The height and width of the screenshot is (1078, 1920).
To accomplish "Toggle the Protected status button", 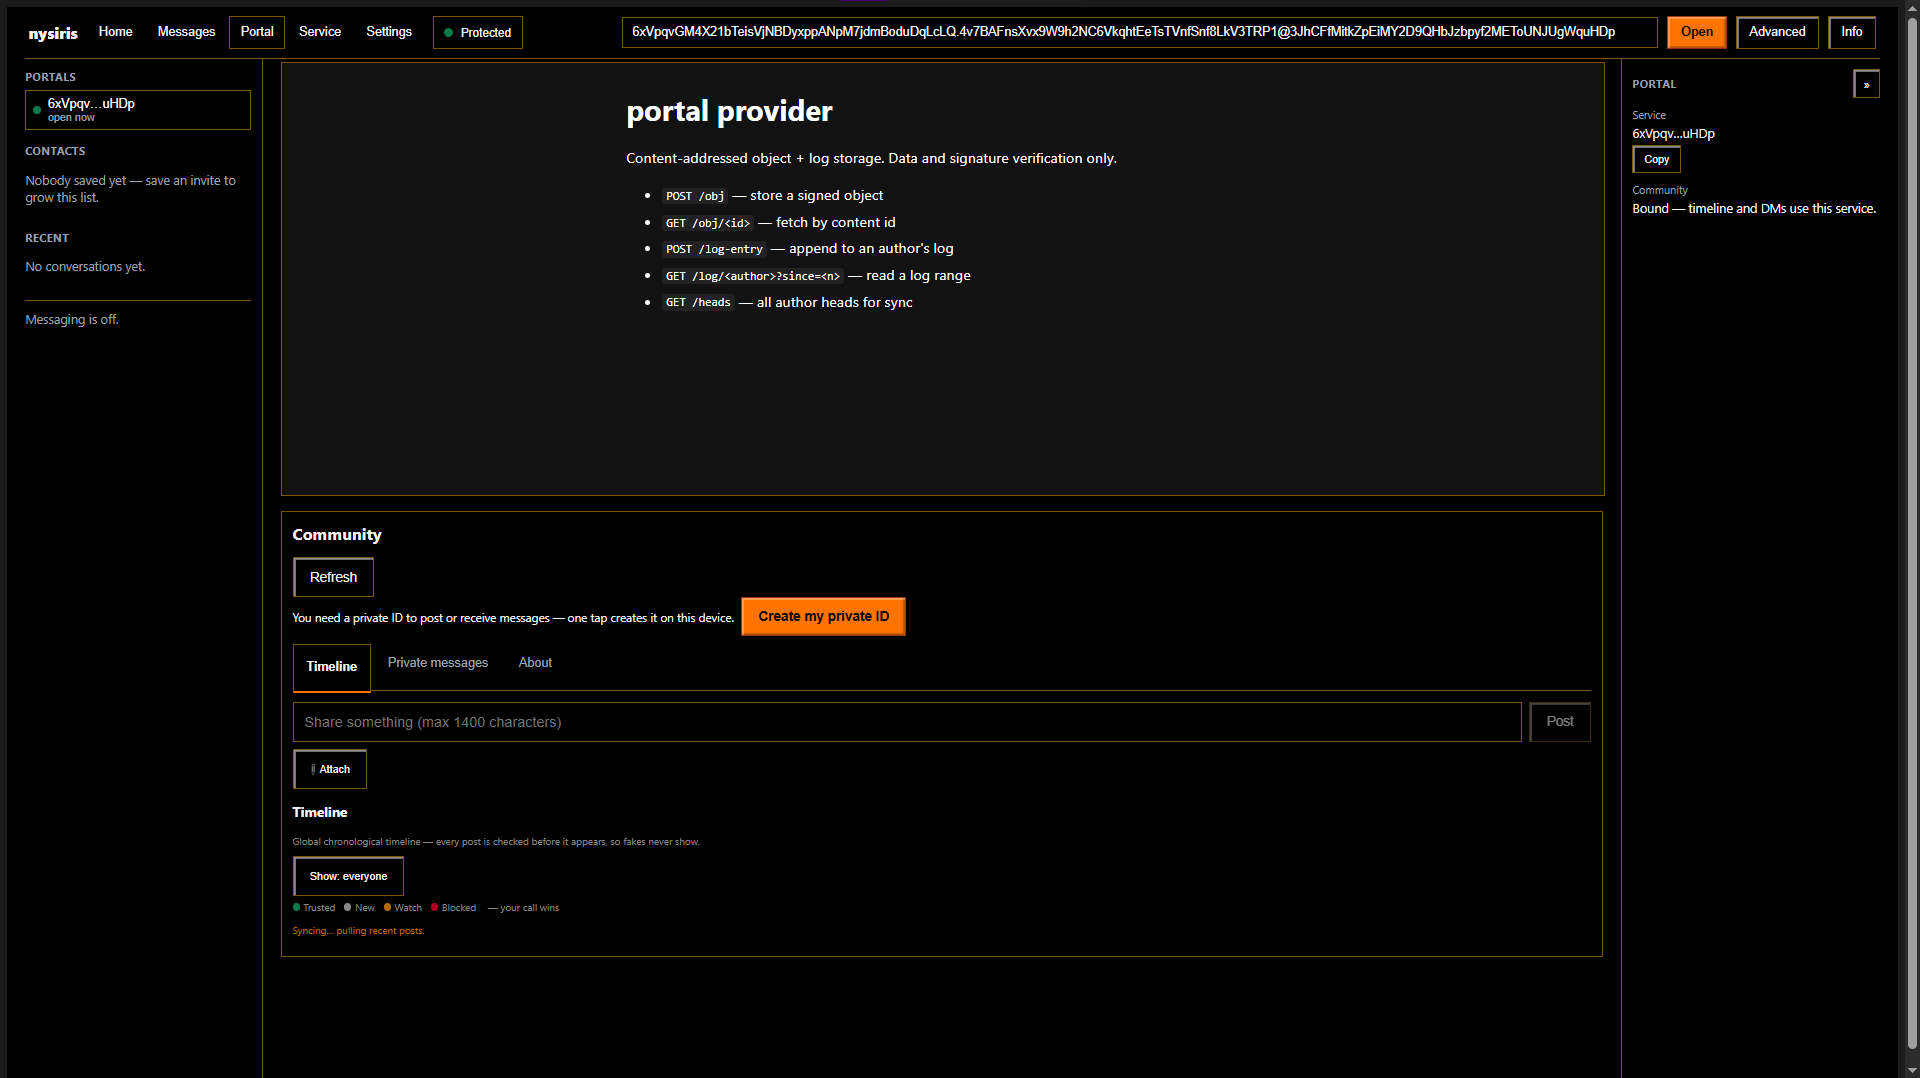I will (x=477, y=33).
